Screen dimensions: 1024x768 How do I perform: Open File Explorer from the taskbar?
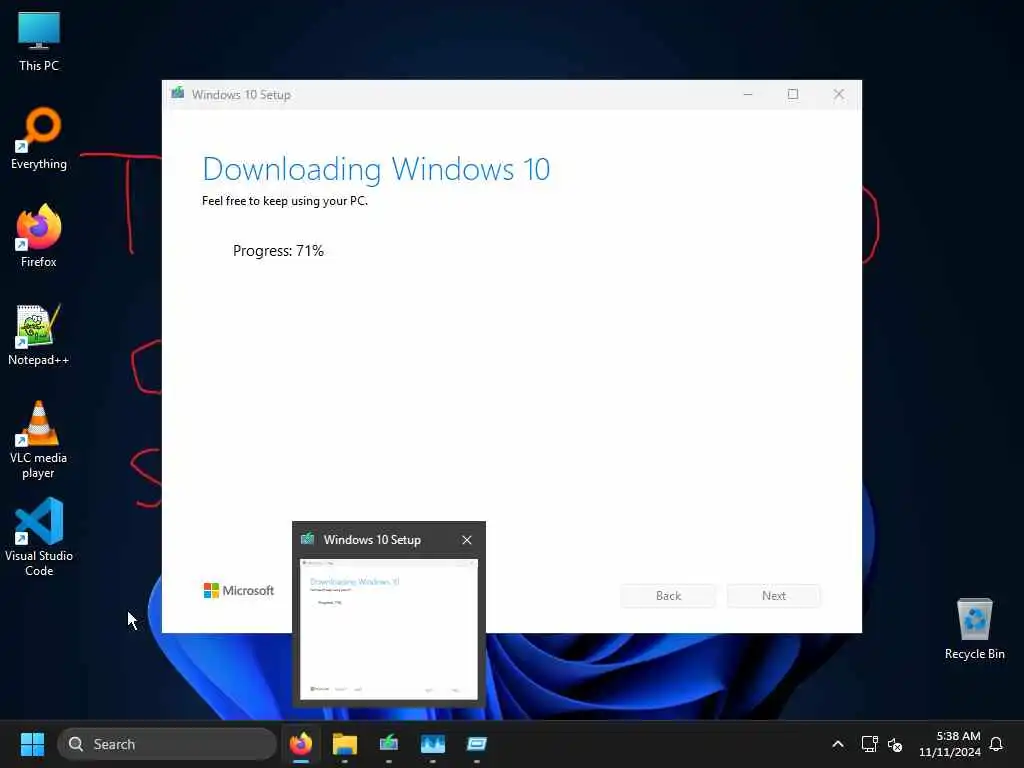(345, 744)
